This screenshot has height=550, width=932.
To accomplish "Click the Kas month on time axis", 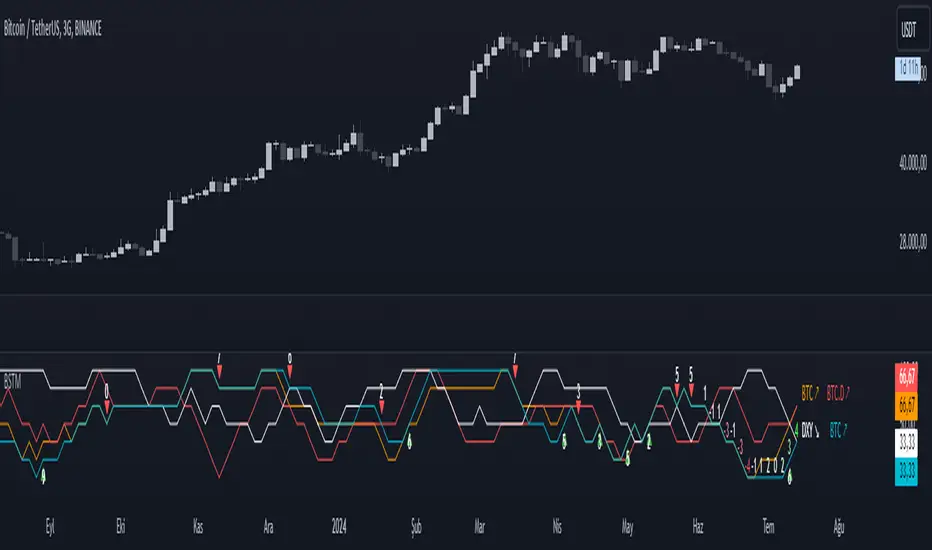I will tap(198, 527).
